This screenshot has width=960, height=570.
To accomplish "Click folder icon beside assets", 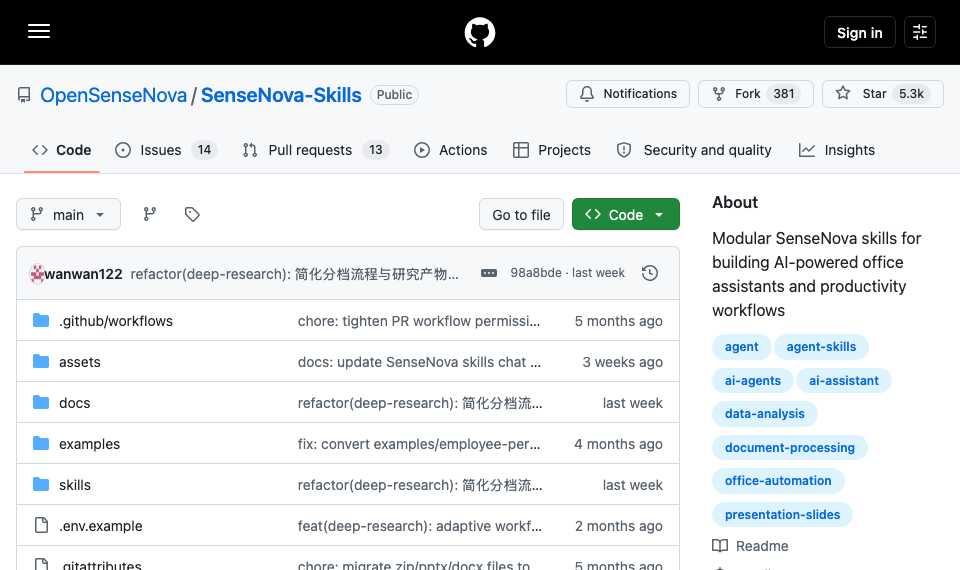I will coord(41,361).
